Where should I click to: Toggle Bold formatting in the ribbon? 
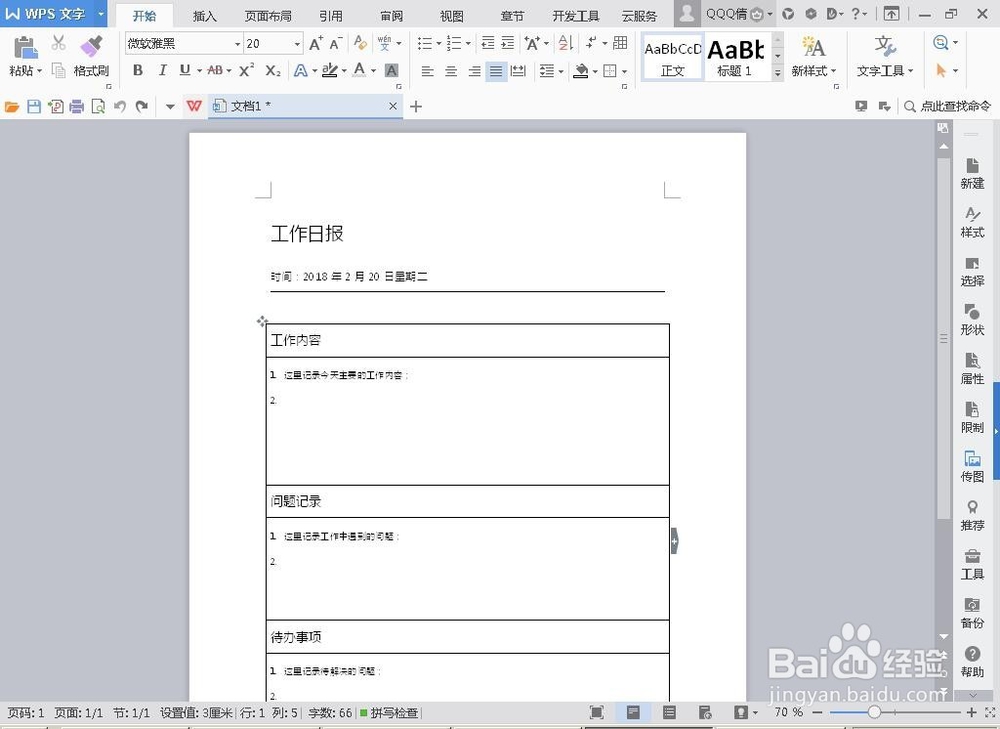coord(139,71)
